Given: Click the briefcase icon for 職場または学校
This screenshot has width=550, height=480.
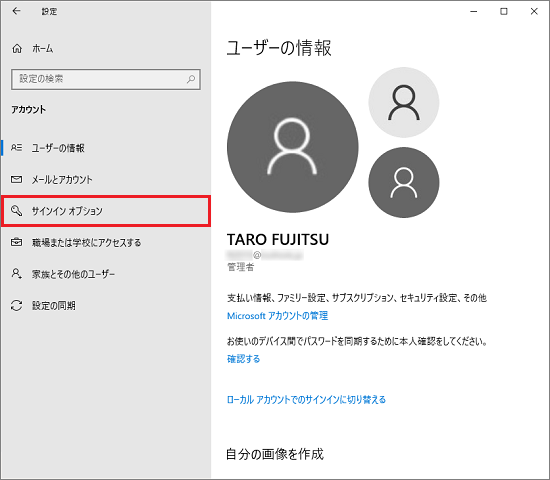Looking at the screenshot, I should [x=16, y=242].
